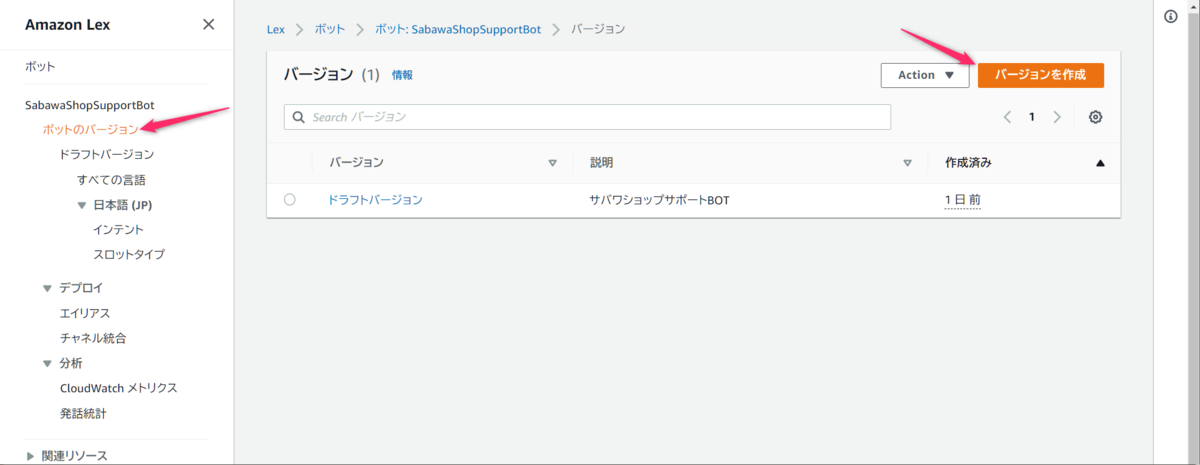Close the Amazon Lex sidebar panel
This screenshot has height=465, width=1200.
coord(208,24)
